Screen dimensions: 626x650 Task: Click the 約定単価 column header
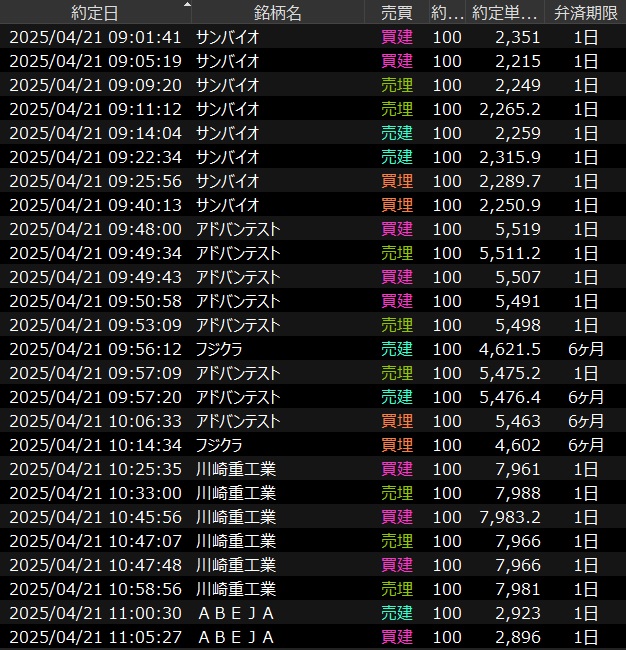point(504,13)
